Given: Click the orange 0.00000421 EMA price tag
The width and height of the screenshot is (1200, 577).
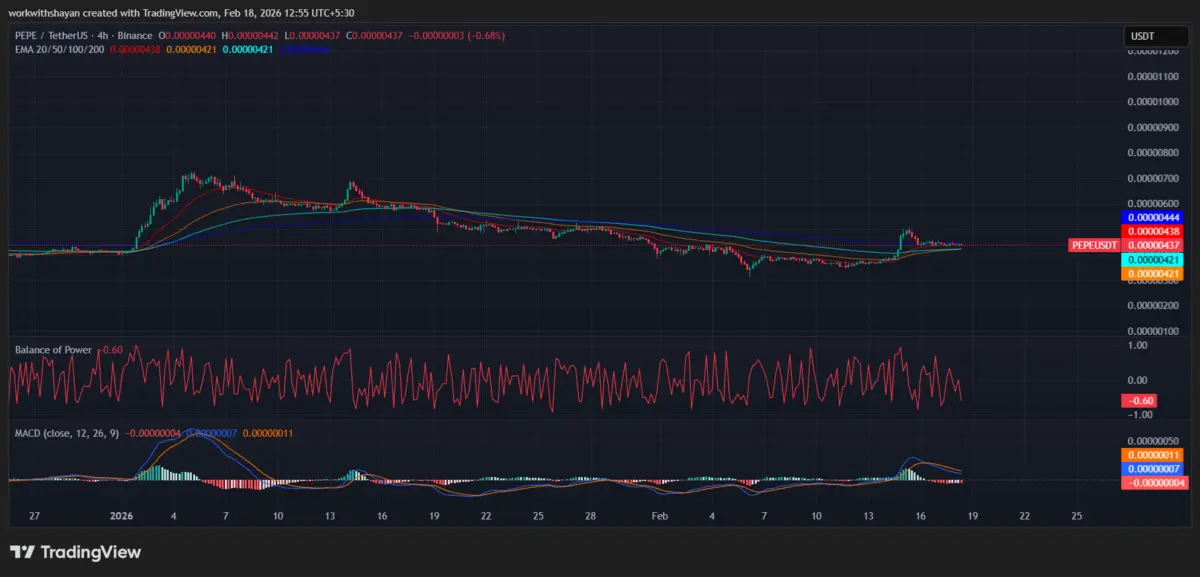Looking at the screenshot, I should coord(1154,273).
